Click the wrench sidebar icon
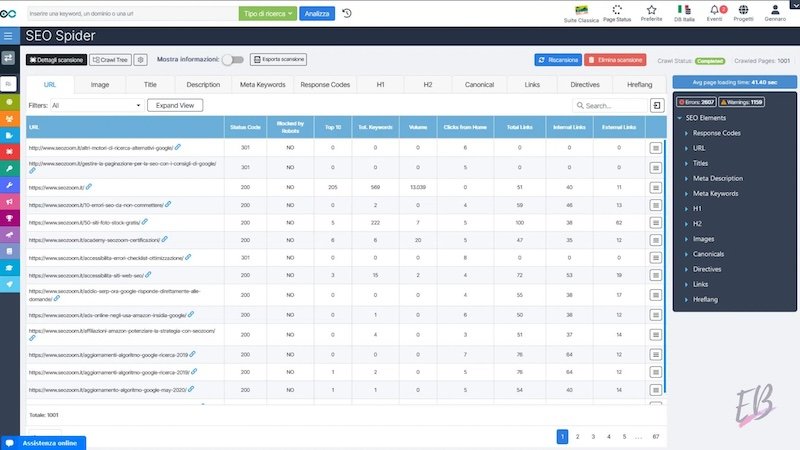This screenshot has height=450, width=800. 9,185
